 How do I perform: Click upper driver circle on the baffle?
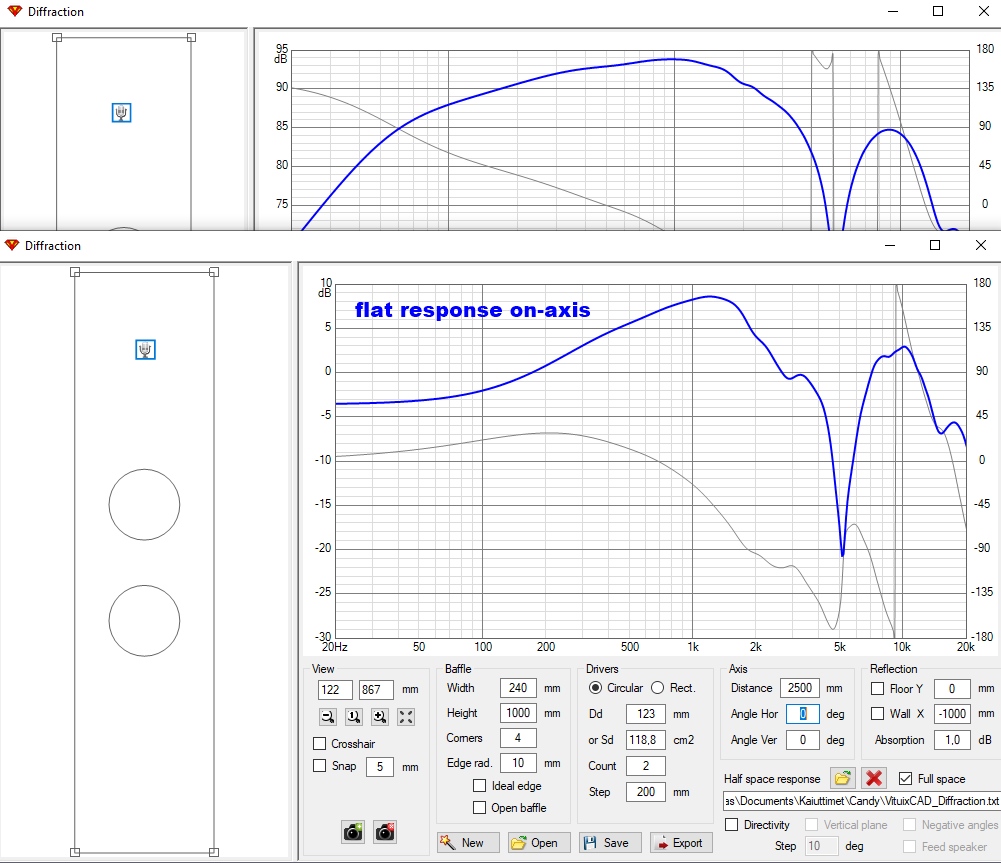pos(144,505)
